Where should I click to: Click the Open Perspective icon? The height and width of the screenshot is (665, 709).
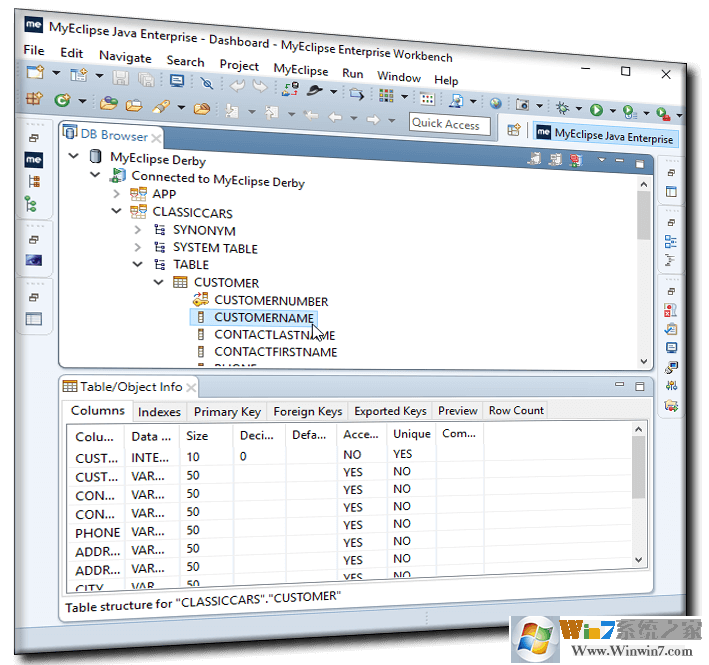coord(514,129)
